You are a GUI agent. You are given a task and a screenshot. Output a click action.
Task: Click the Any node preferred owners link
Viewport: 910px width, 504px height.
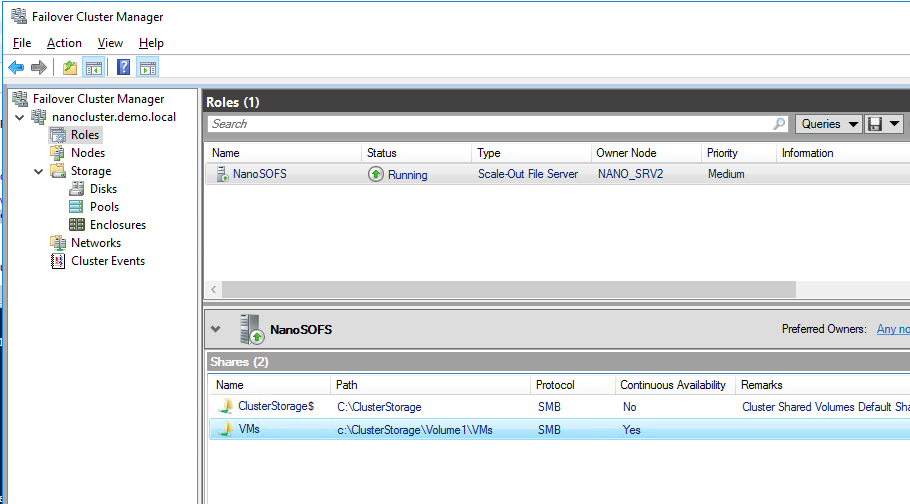(x=893, y=329)
